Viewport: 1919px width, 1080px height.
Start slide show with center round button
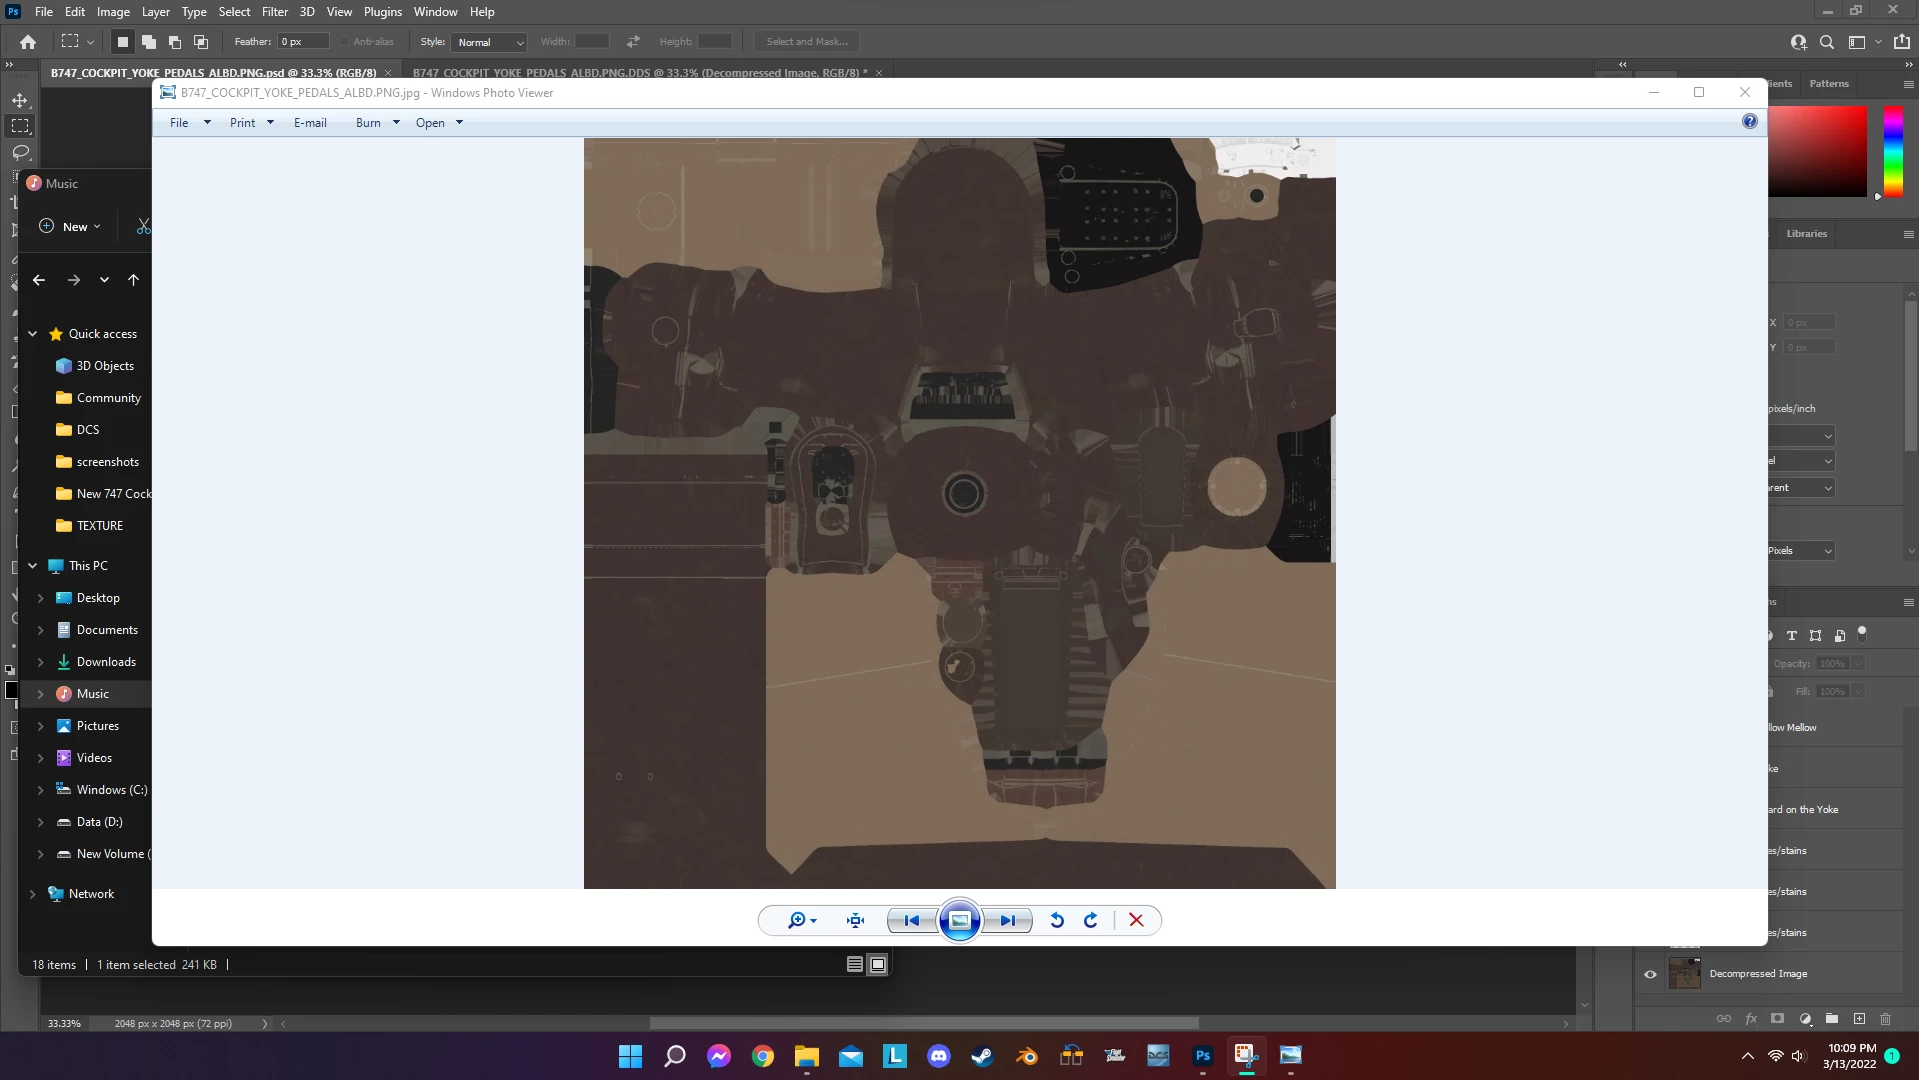click(960, 920)
